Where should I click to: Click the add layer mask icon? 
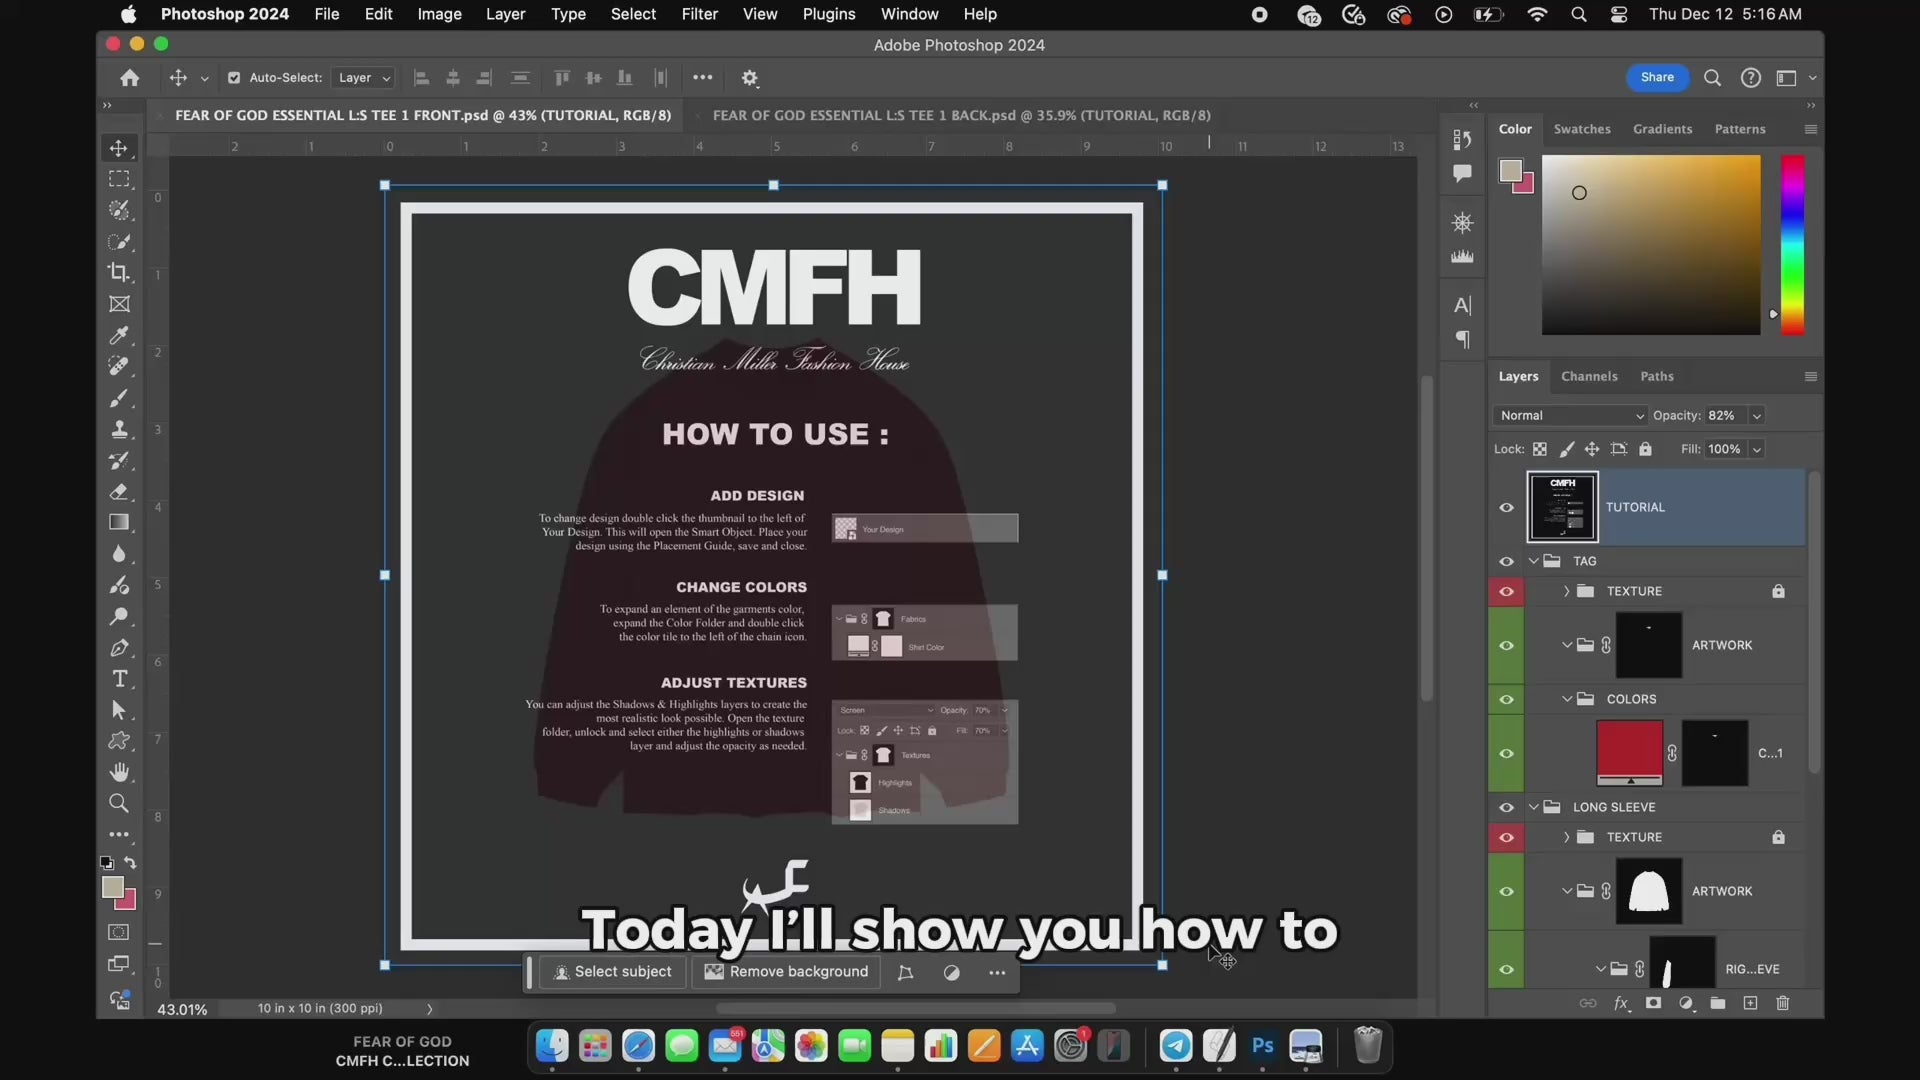coord(1653,1003)
